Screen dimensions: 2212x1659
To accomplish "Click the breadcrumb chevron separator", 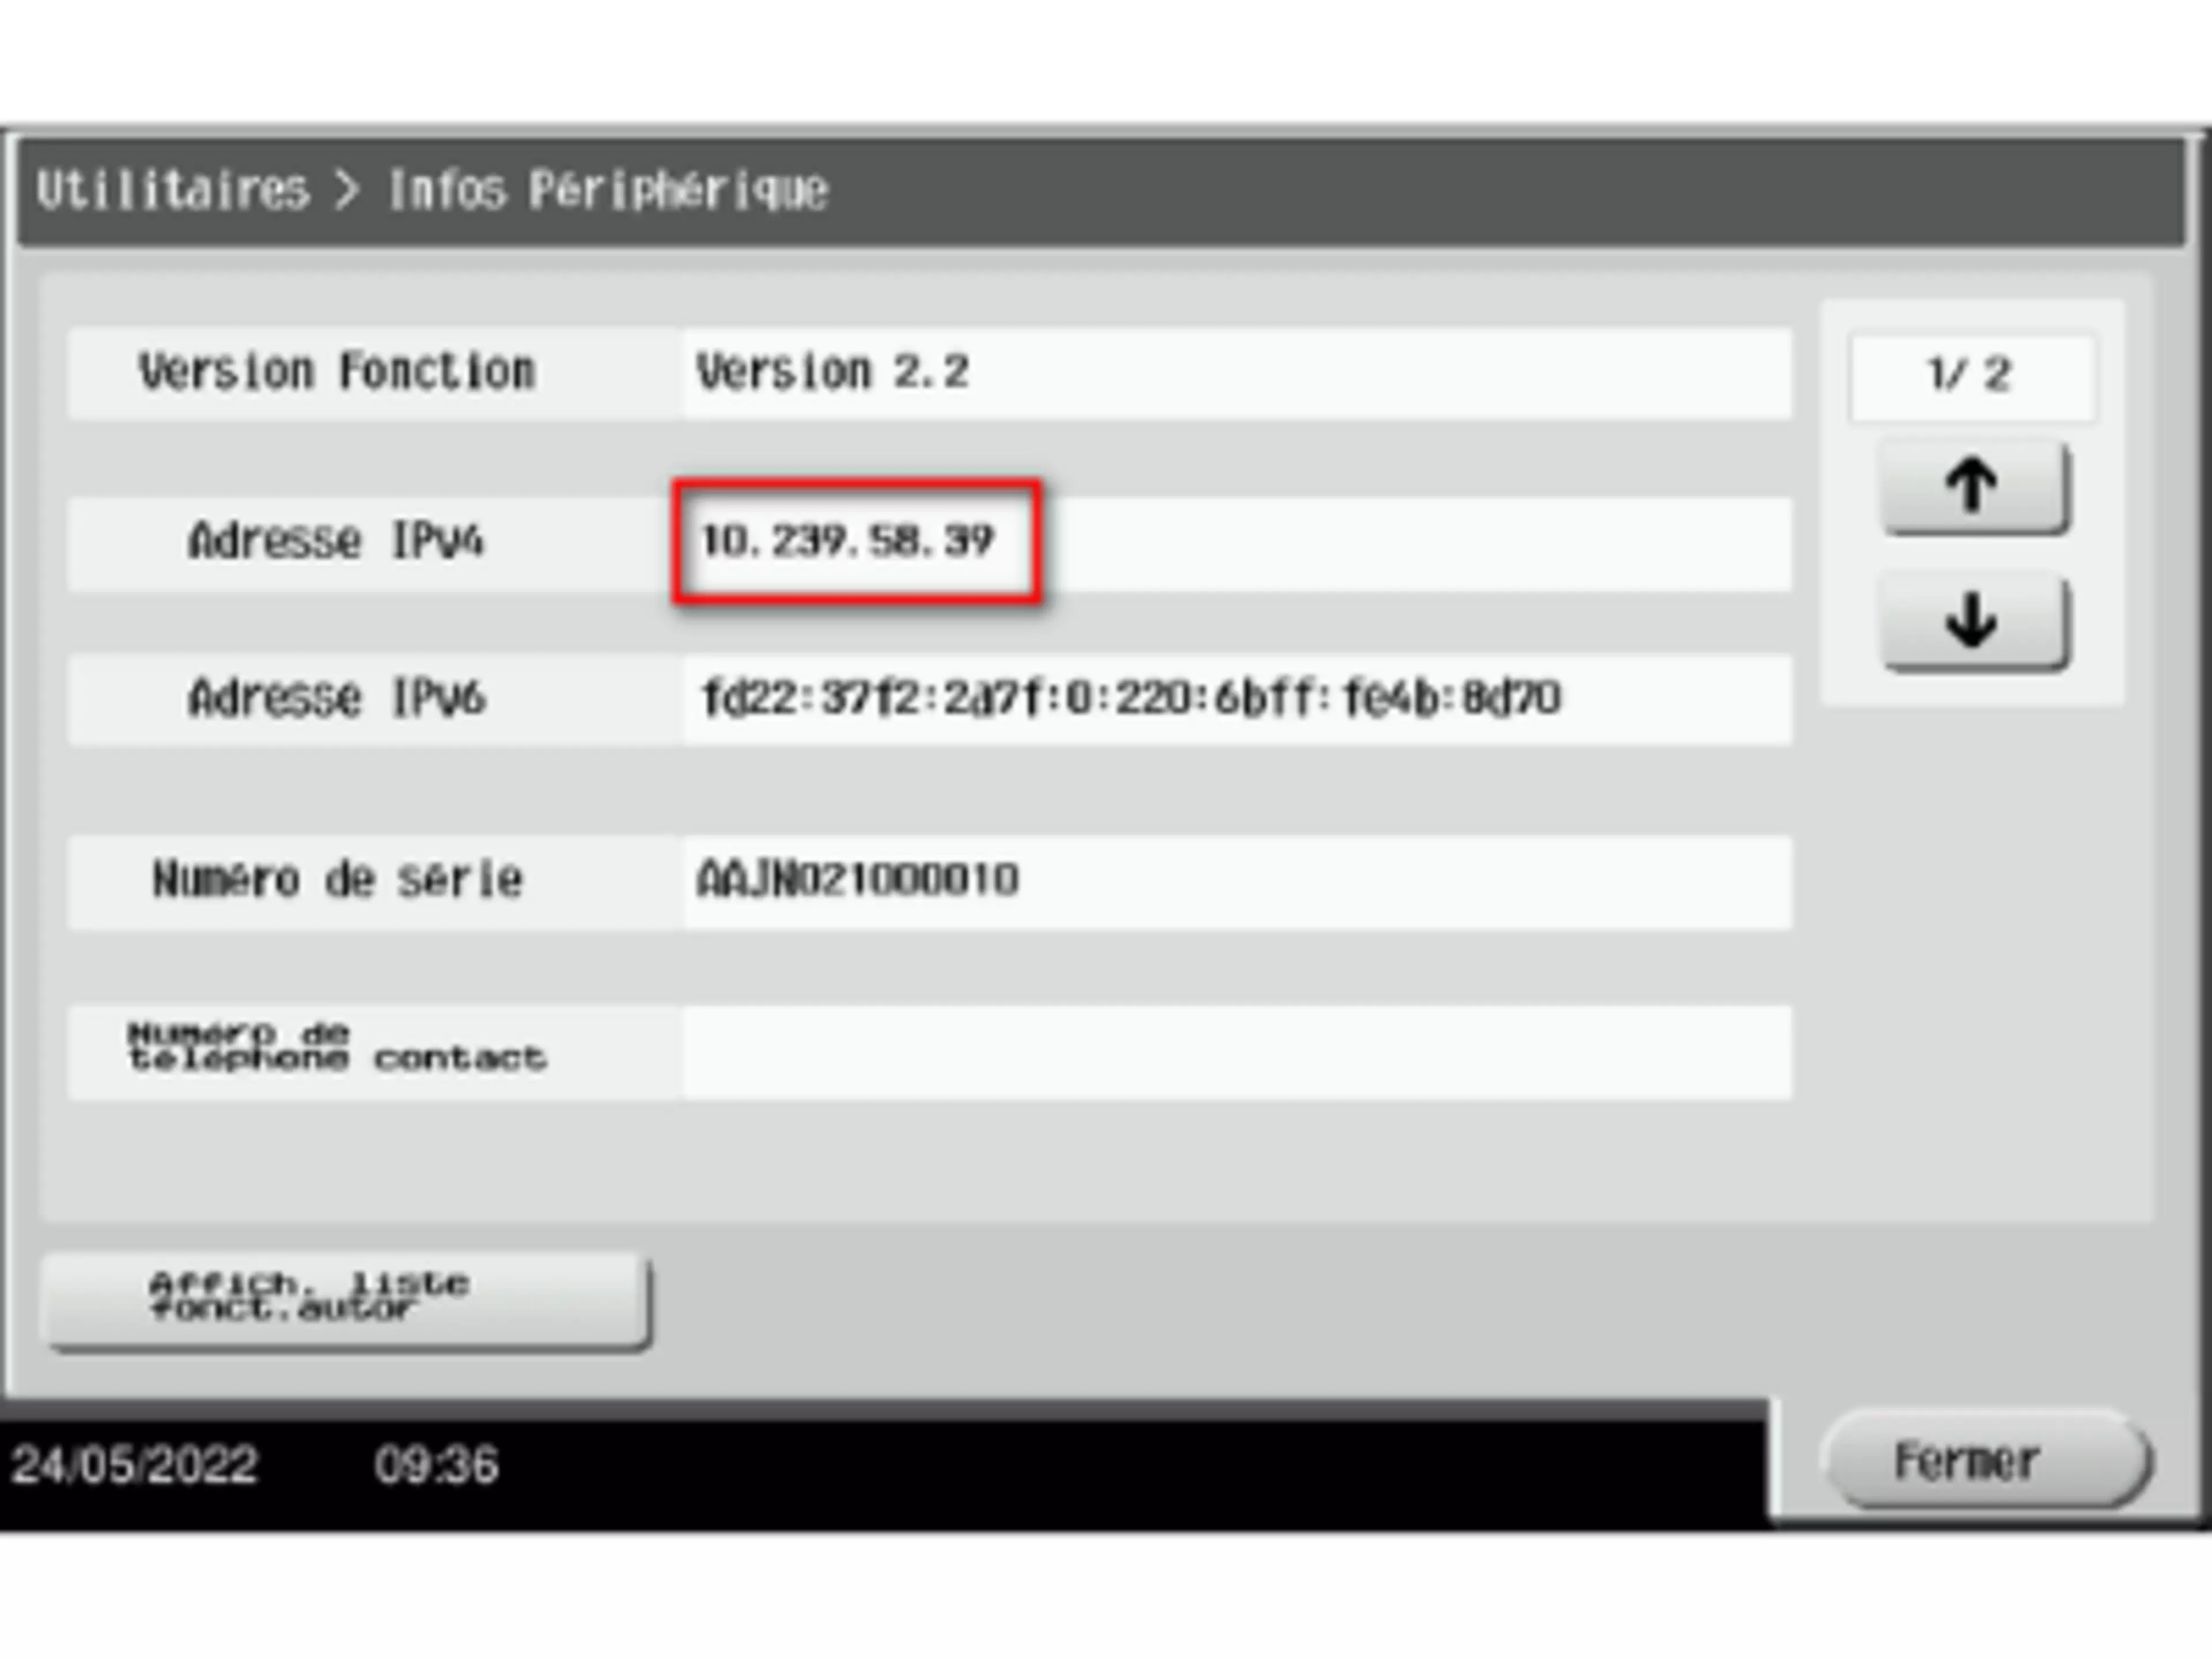I will point(346,190).
